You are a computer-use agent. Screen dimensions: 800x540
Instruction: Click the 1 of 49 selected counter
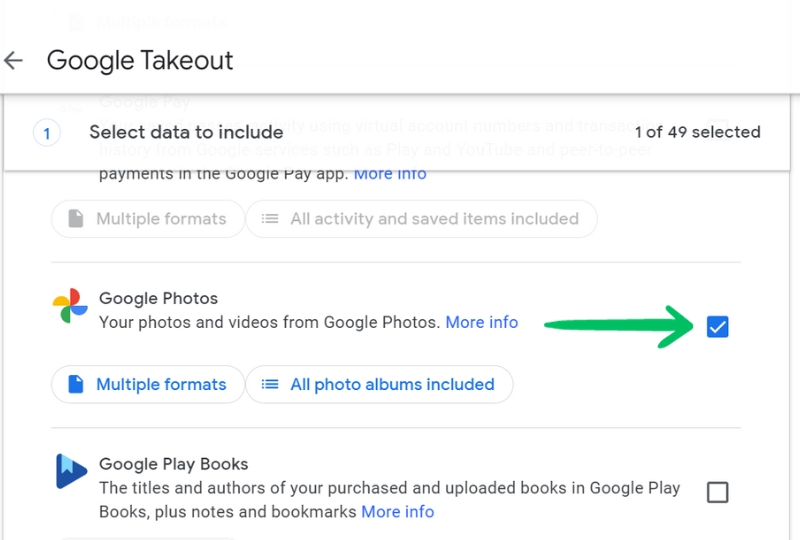coord(697,132)
